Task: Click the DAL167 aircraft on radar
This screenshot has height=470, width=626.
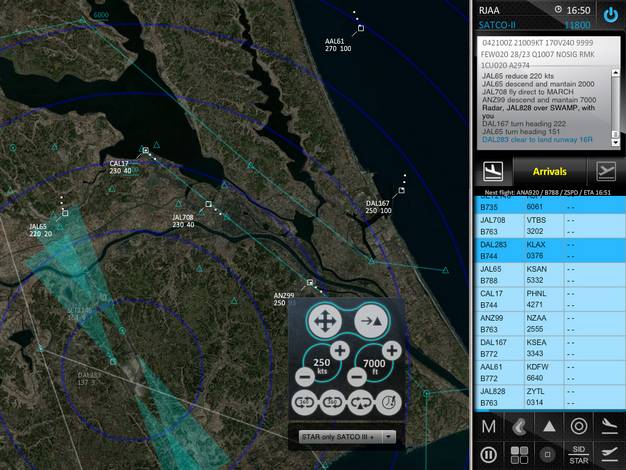Action: 401,188
